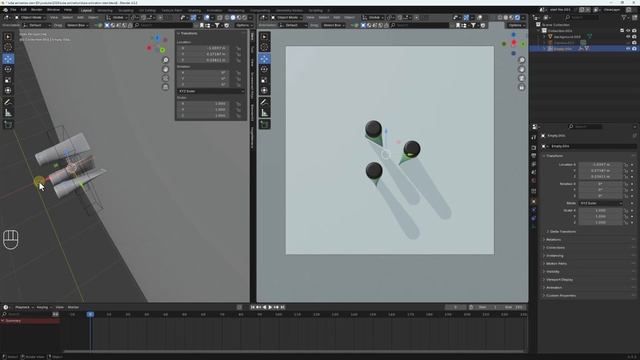The height and width of the screenshot is (360, 640).
Task: Click navigation gizmo in right viewport
Action: [514, 43]
